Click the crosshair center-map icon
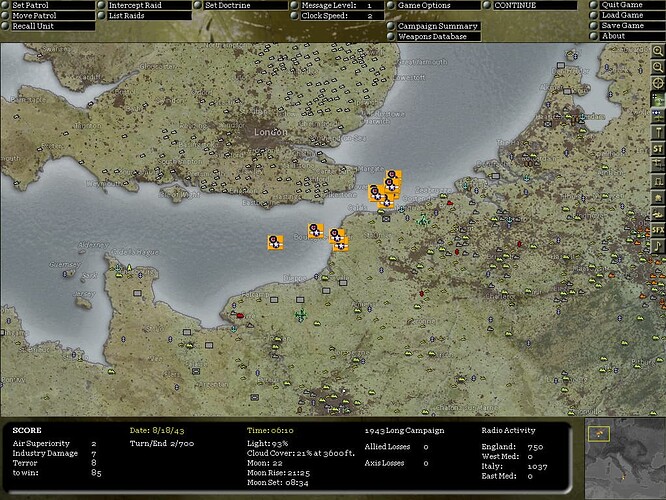 658,83
